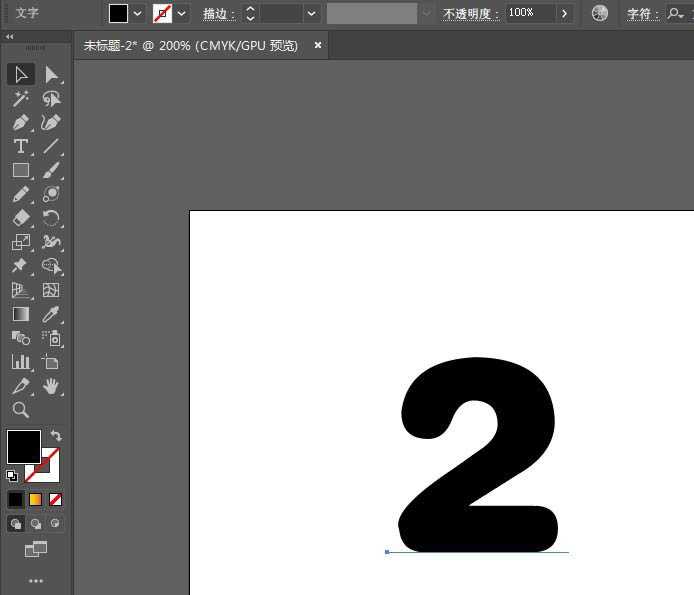Open the fill color dropdown in control bar
The height and width of the screenshot is (595, 694).
tap(138, 13)
